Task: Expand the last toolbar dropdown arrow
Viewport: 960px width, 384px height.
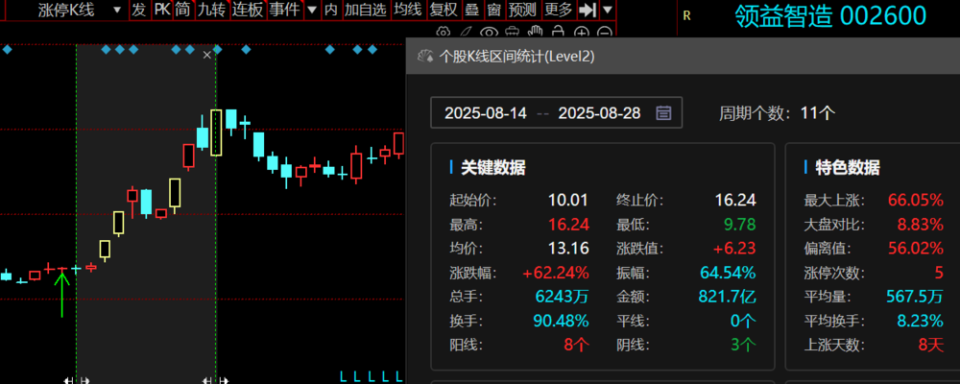Action: 607,10
